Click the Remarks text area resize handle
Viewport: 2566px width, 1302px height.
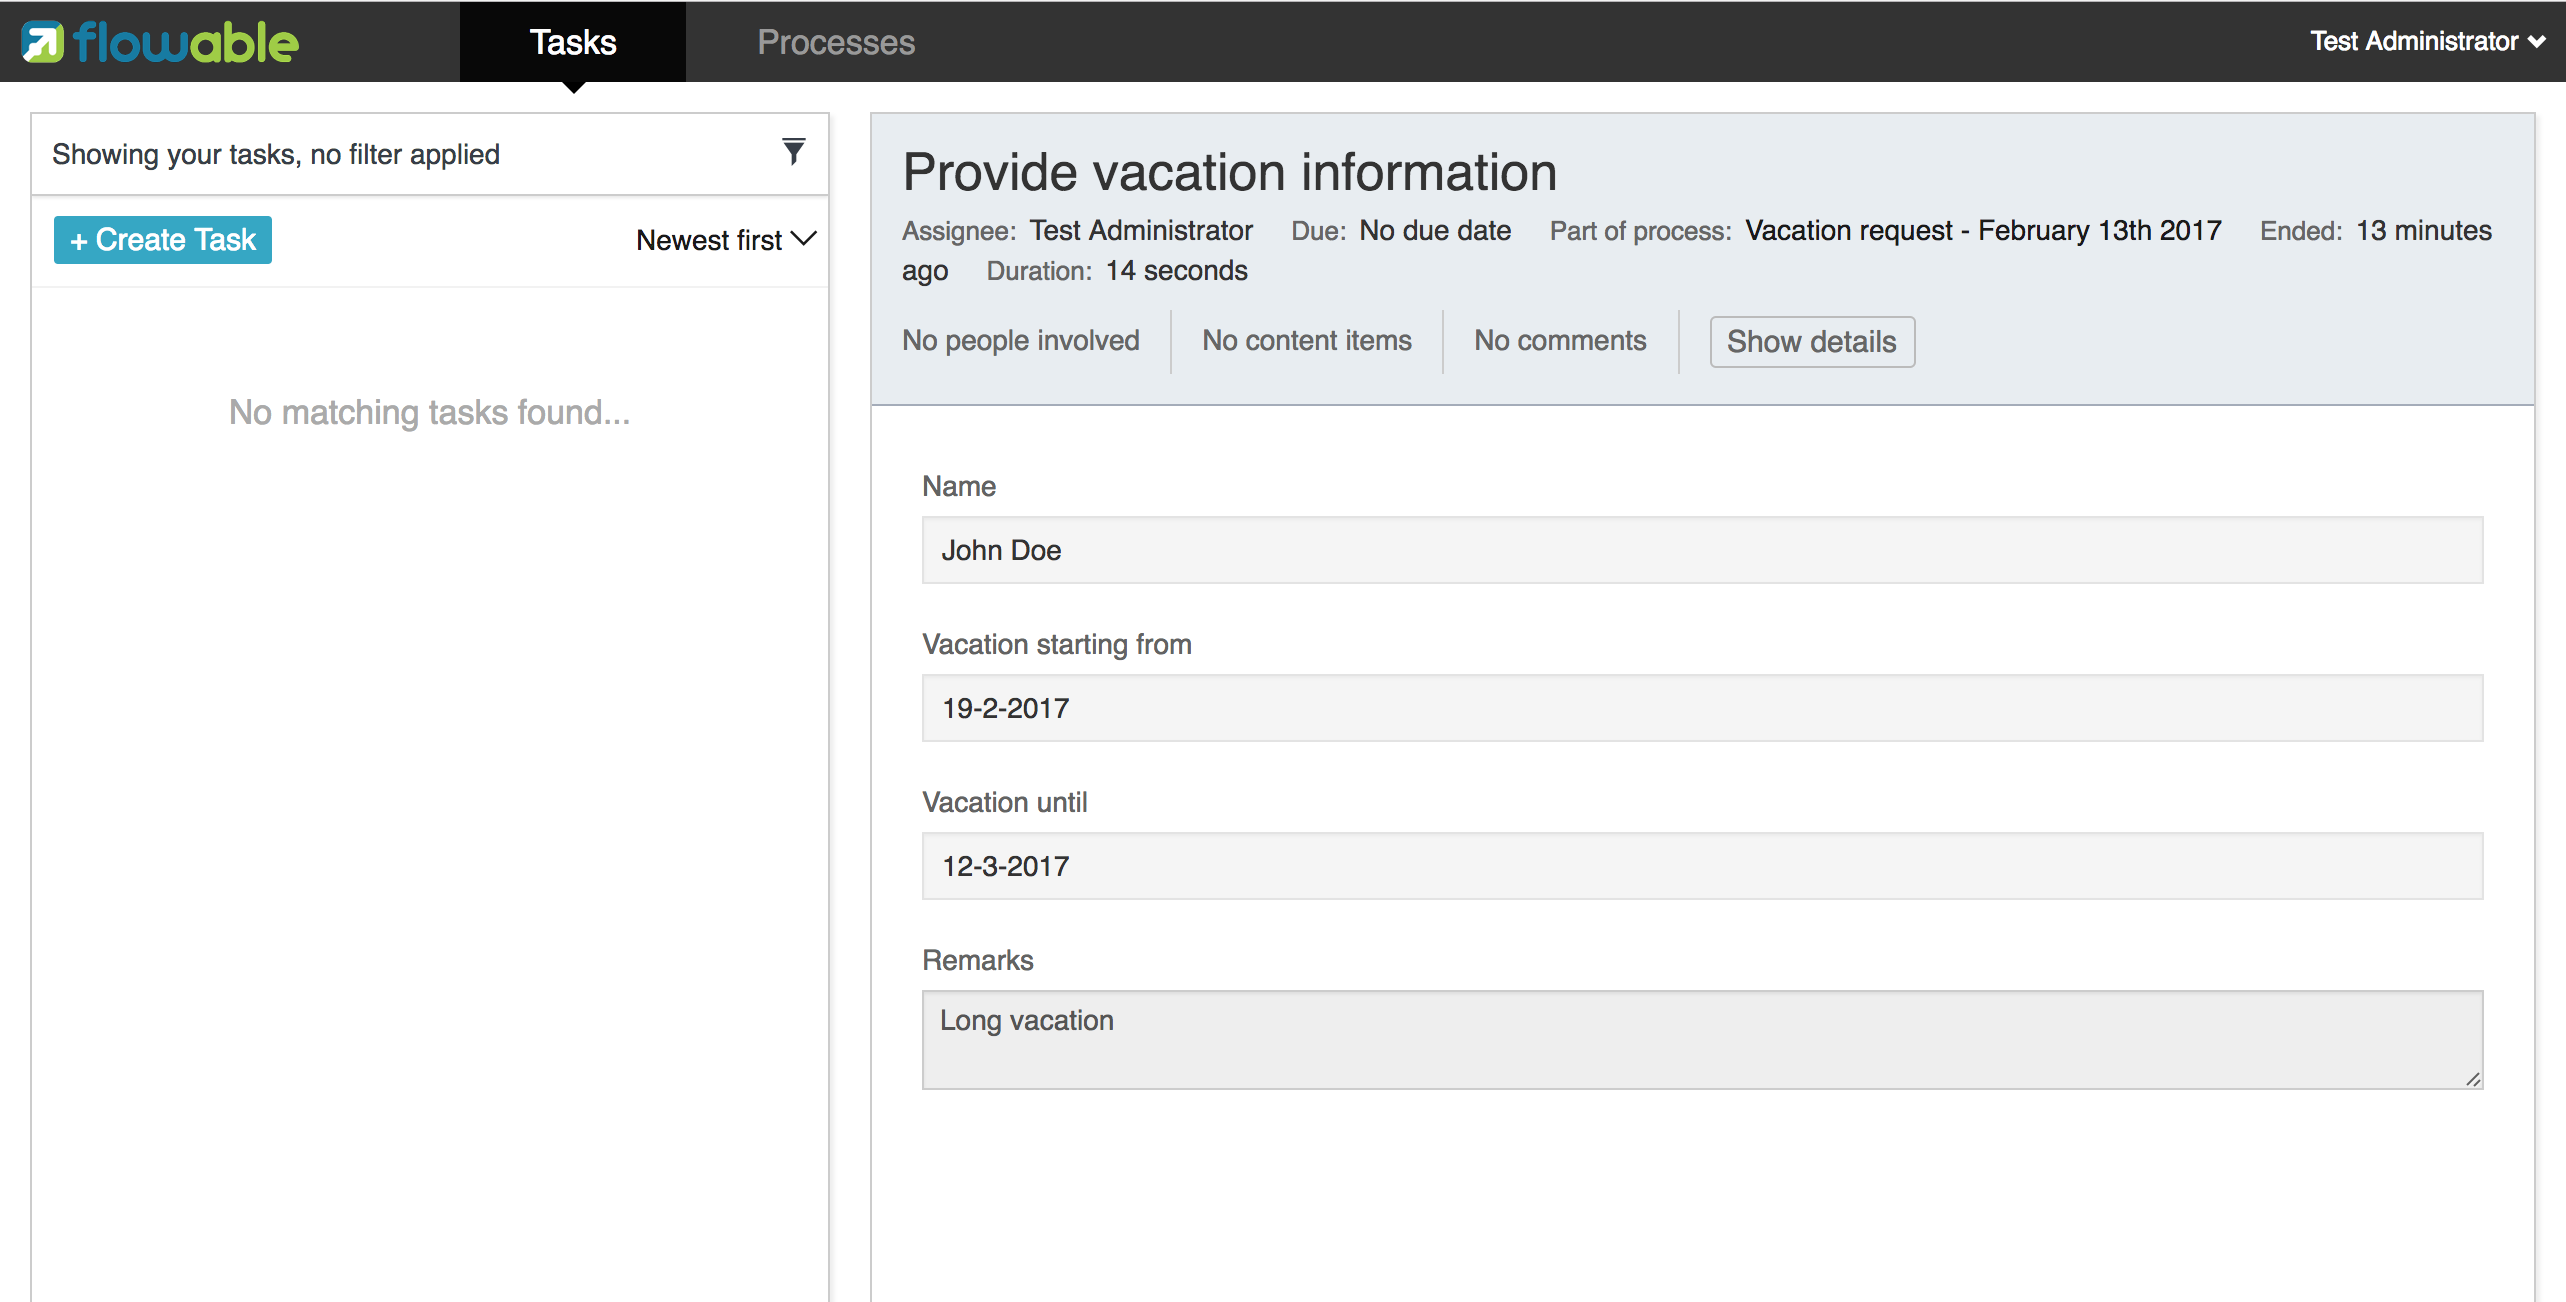[2473, 1079]
